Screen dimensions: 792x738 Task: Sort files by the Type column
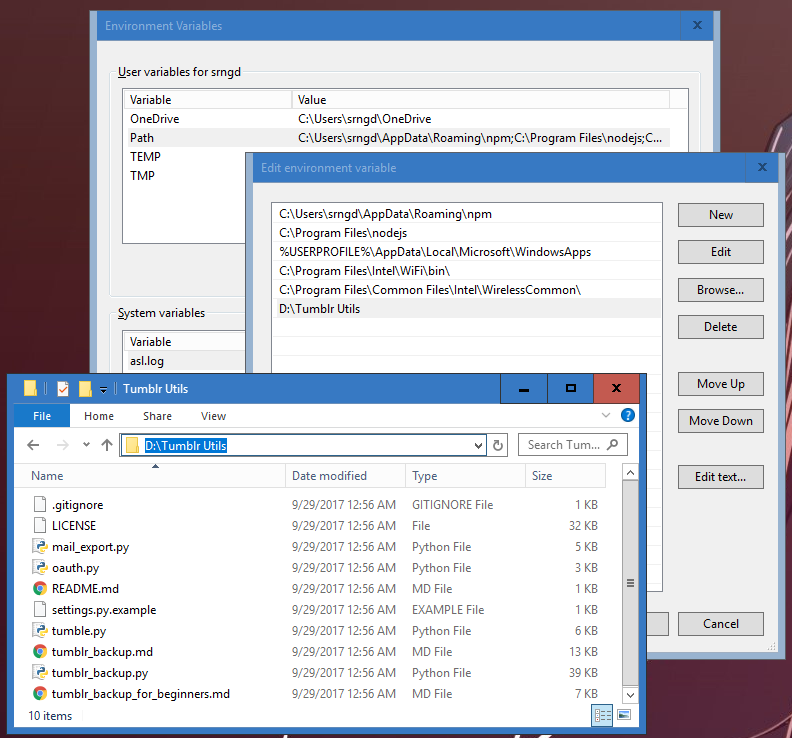[465, 476]
